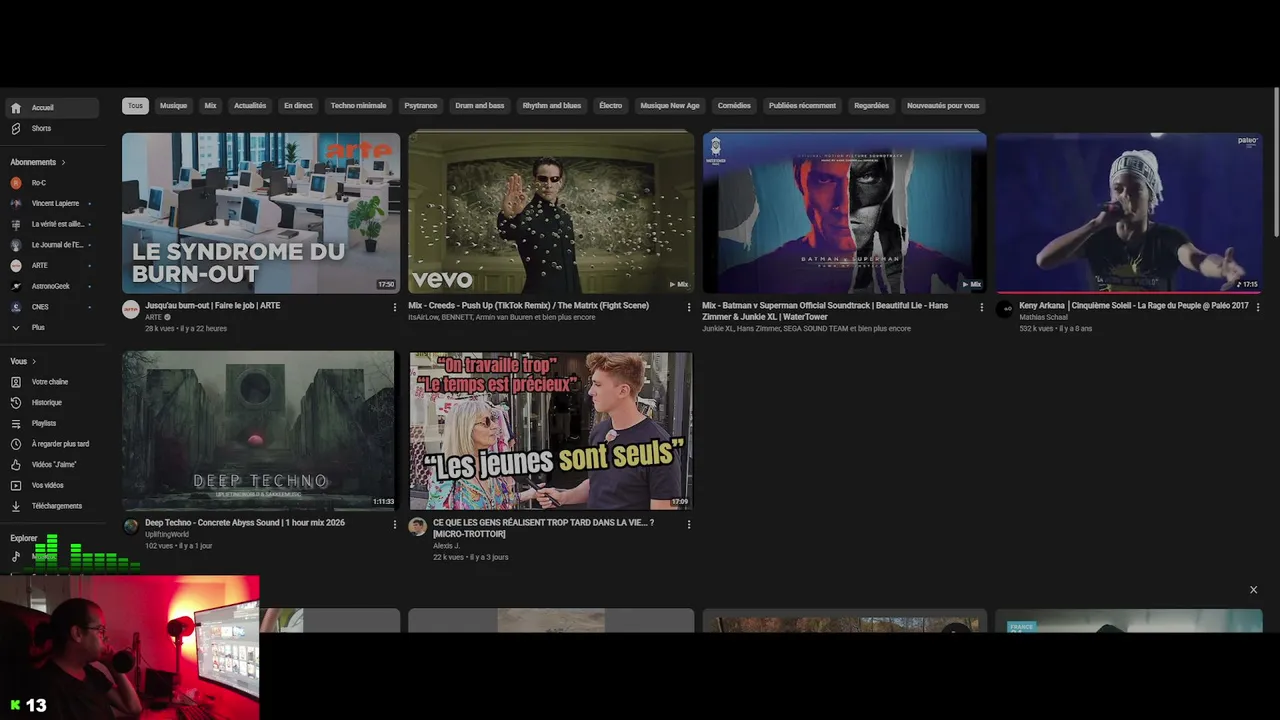Open Vos vidéos icon
Screen dimensions: 1280x720
pyautogui.click(x=16, y=486)
